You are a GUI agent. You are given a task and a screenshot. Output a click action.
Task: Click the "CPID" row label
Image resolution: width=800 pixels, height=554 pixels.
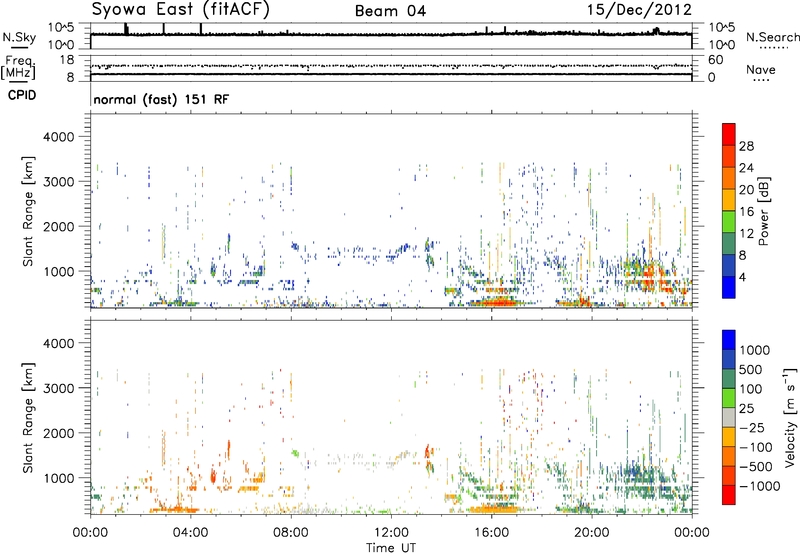tap(22, 95)
